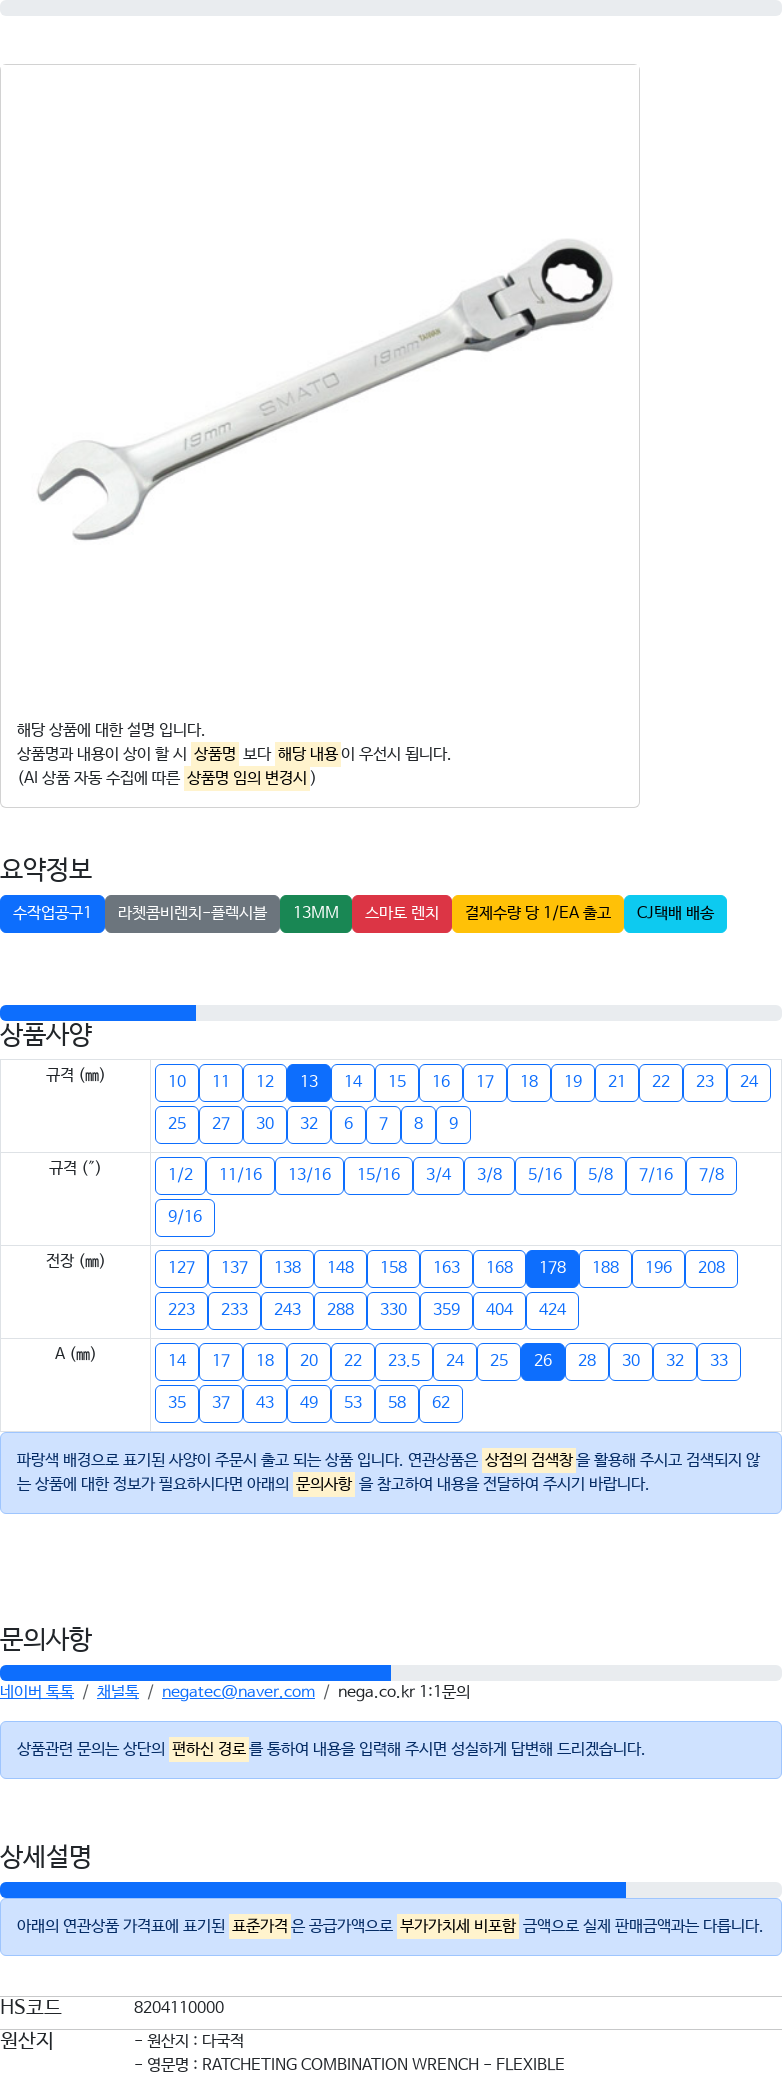This screenshot has height=2078, width=782.
Task: Click the green 13MM tag
Action: 316,913
